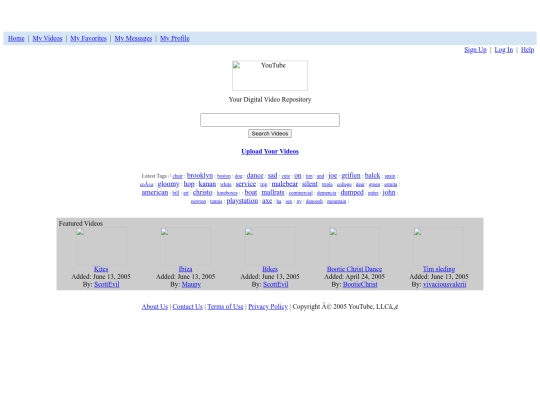Click the kanan tag

(207, 184)
